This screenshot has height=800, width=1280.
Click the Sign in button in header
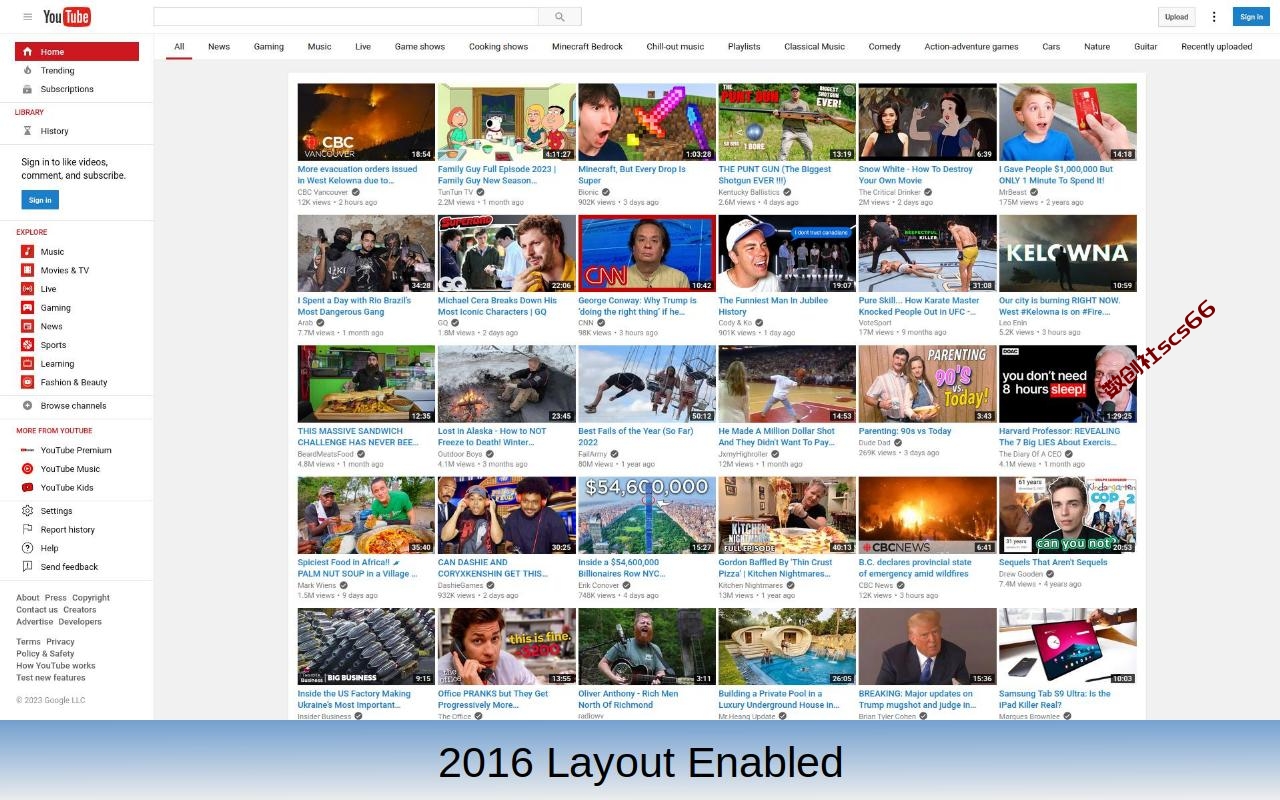pyautogui.click(x=1251, y=17)
